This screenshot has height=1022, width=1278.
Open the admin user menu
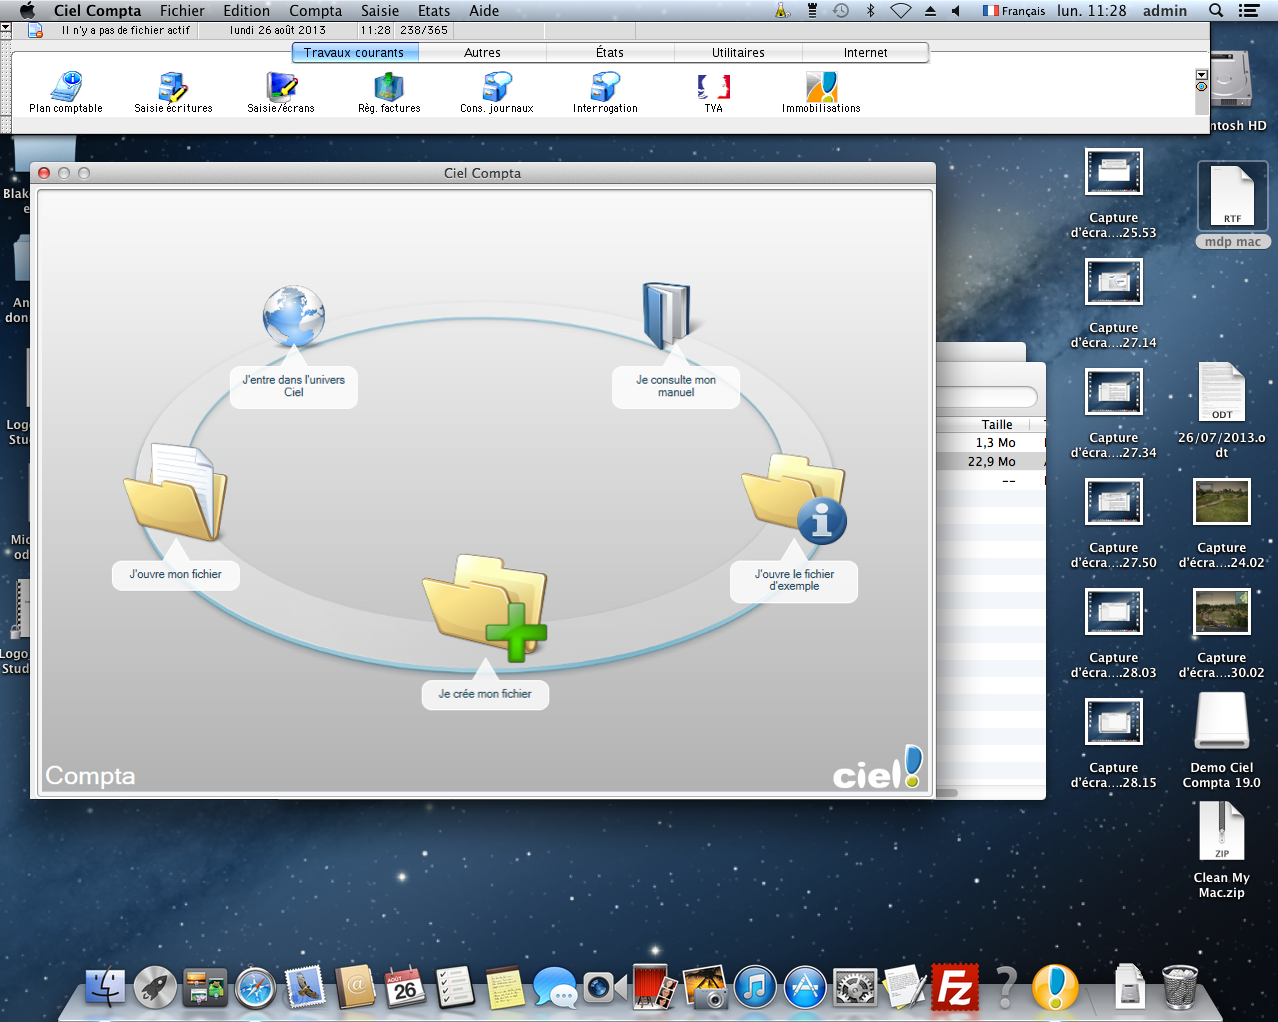point(1165,11)
